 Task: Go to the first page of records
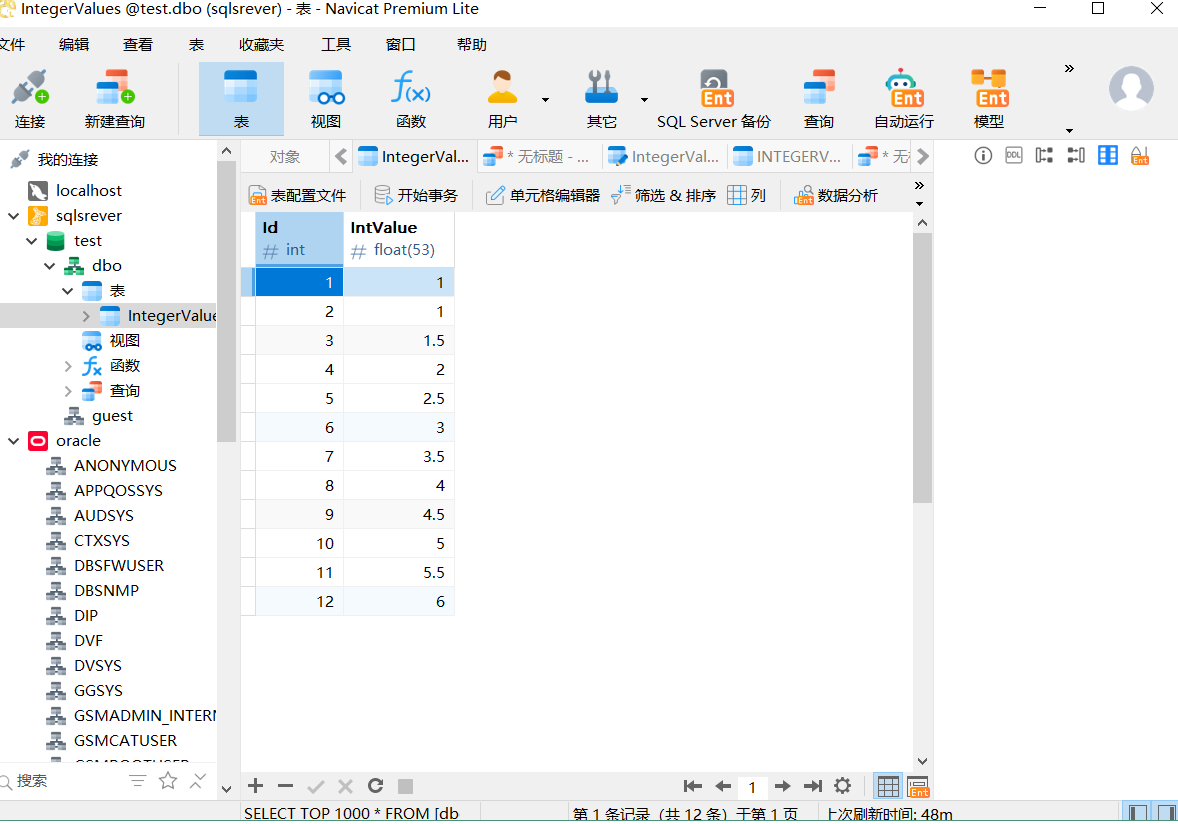pos(693,786)
